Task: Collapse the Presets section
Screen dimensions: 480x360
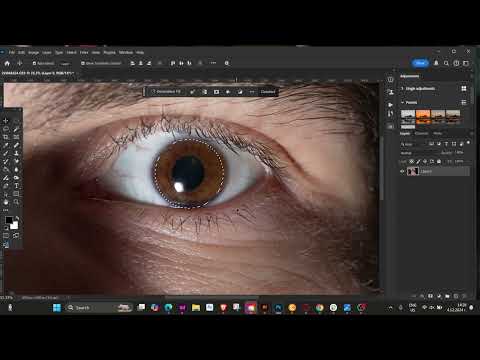Action: point(402,102)
